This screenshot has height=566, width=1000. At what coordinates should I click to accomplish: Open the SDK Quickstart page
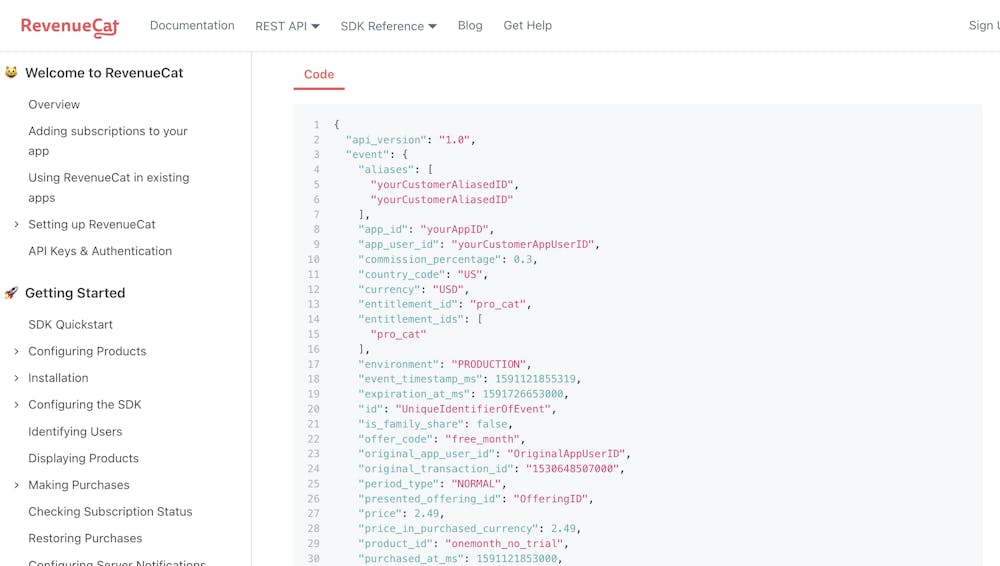(70, 324)
